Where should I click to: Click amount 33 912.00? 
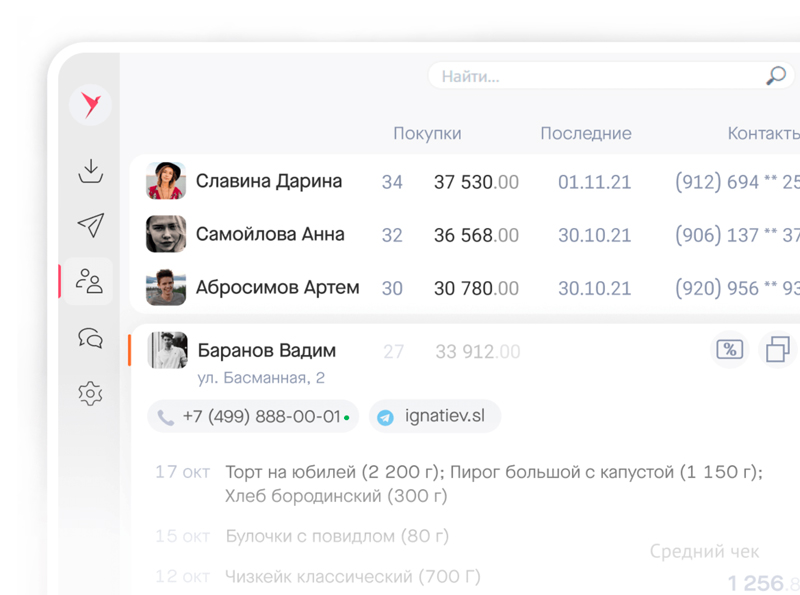[478, 352]
